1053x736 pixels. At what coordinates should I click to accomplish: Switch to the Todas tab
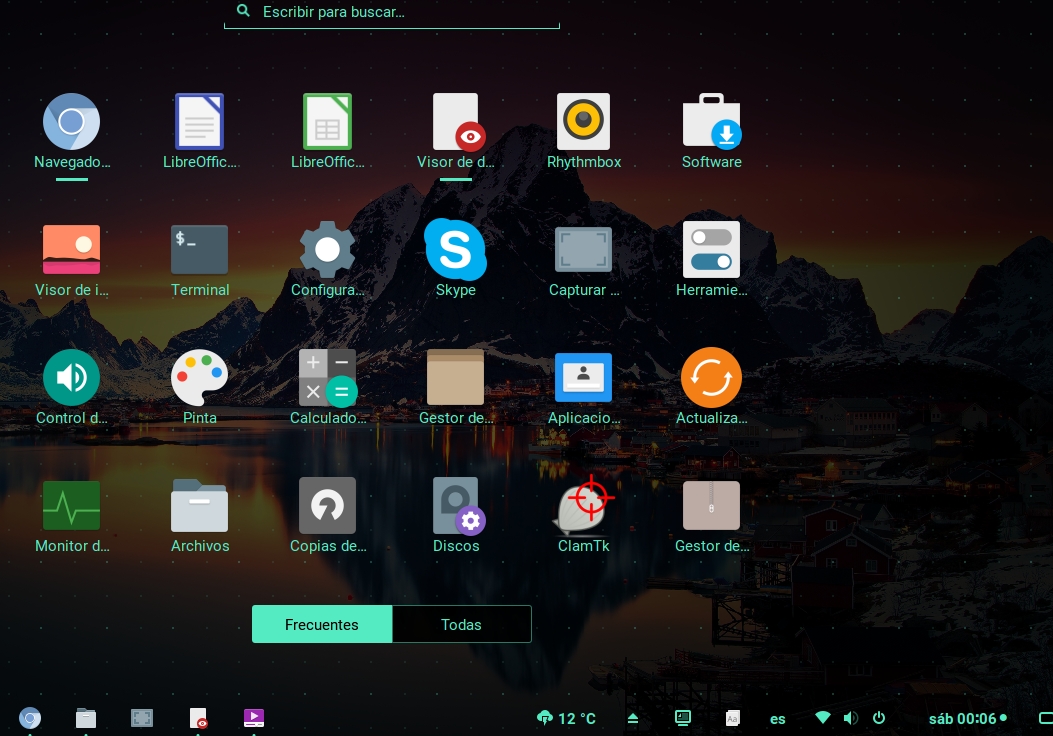[461, 624]
